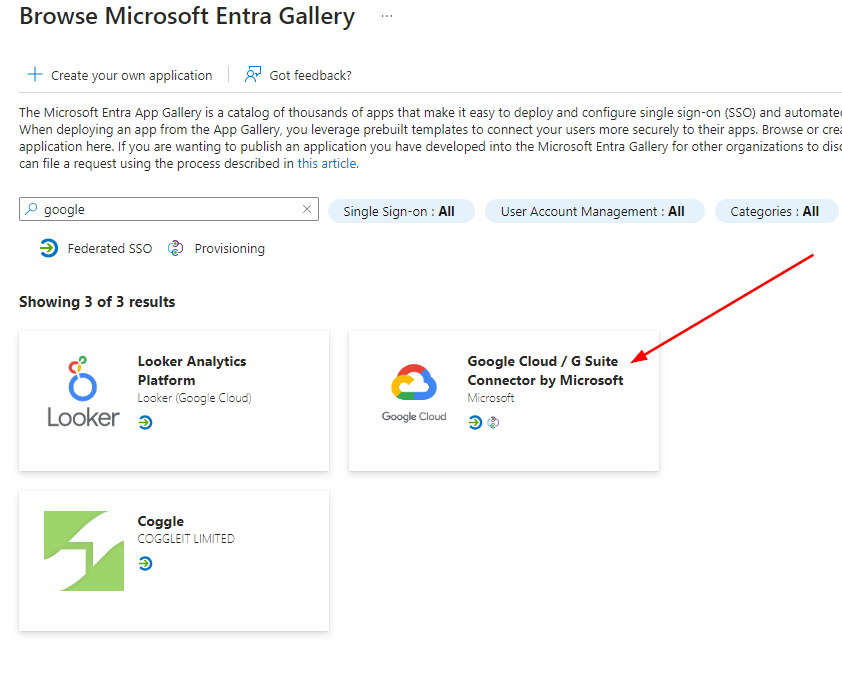Open the Looker Analytics Platform app title

pos(192,370)
